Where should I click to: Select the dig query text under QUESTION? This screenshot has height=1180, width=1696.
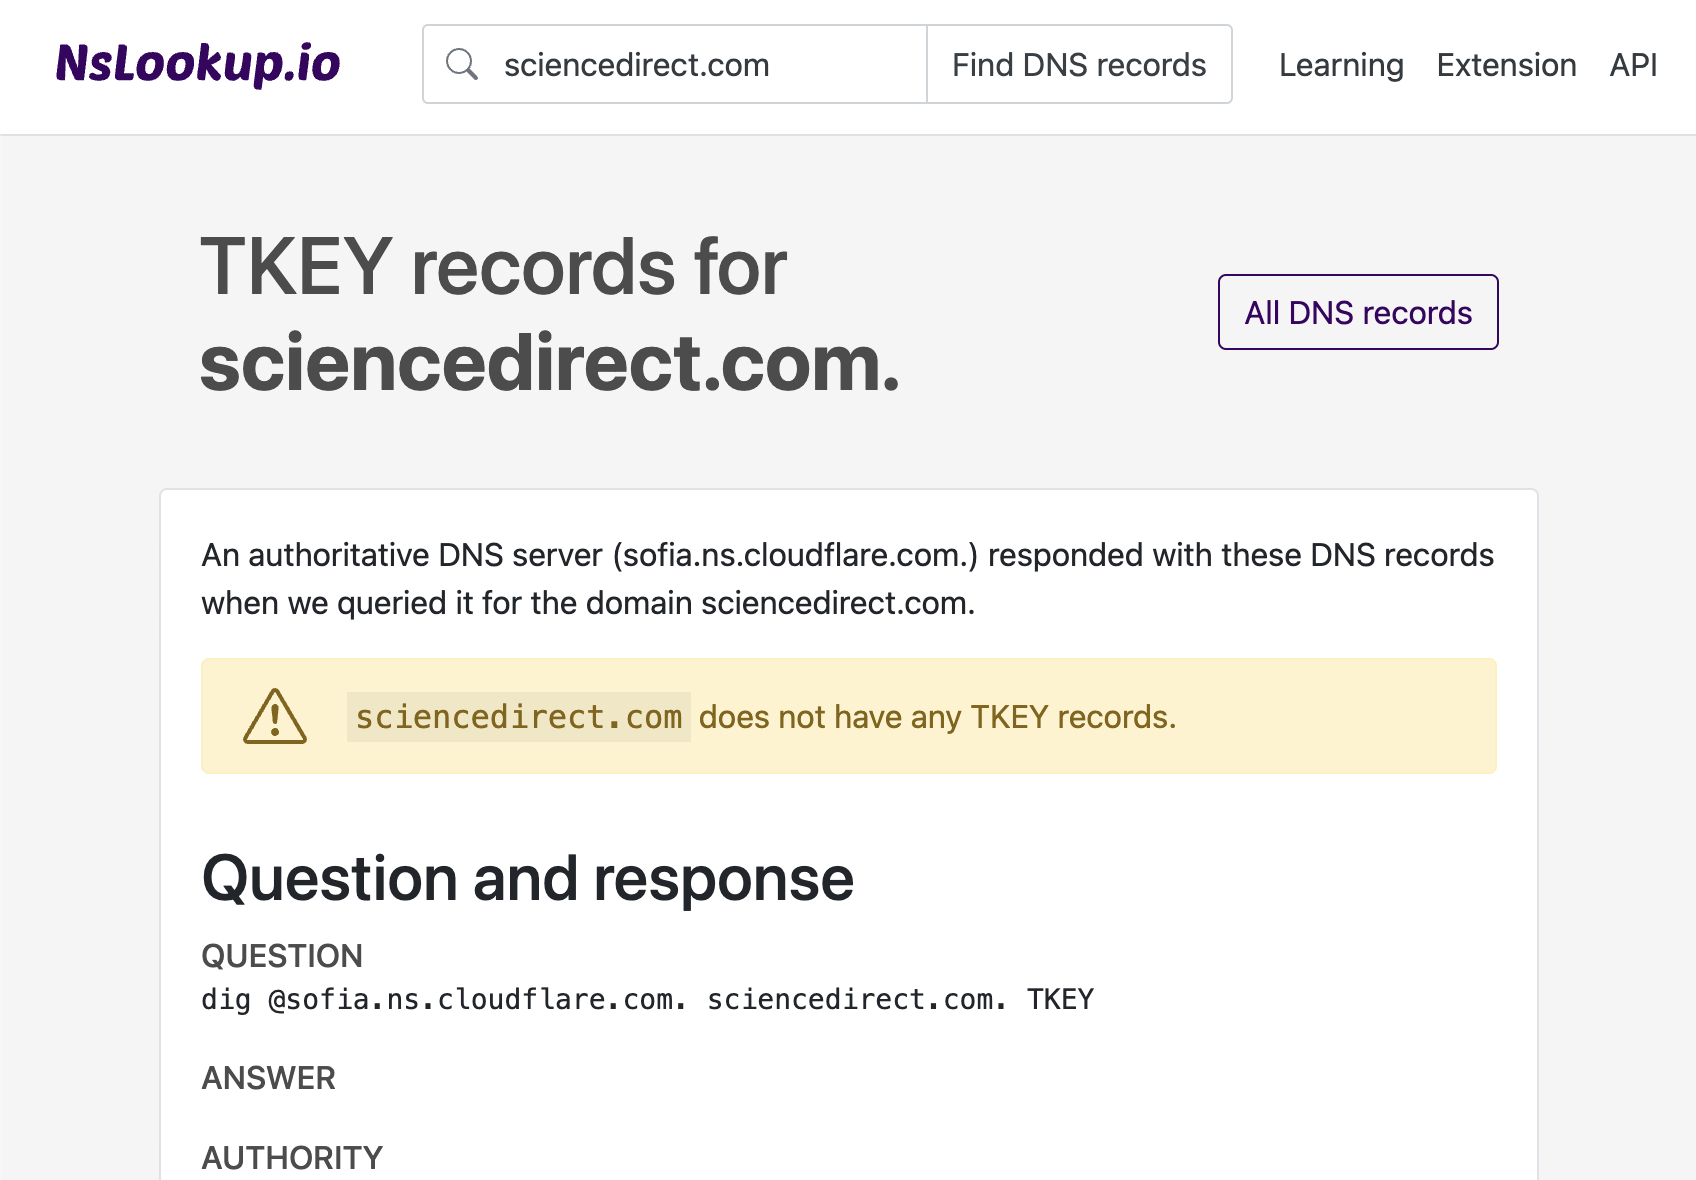pos(647,999)
